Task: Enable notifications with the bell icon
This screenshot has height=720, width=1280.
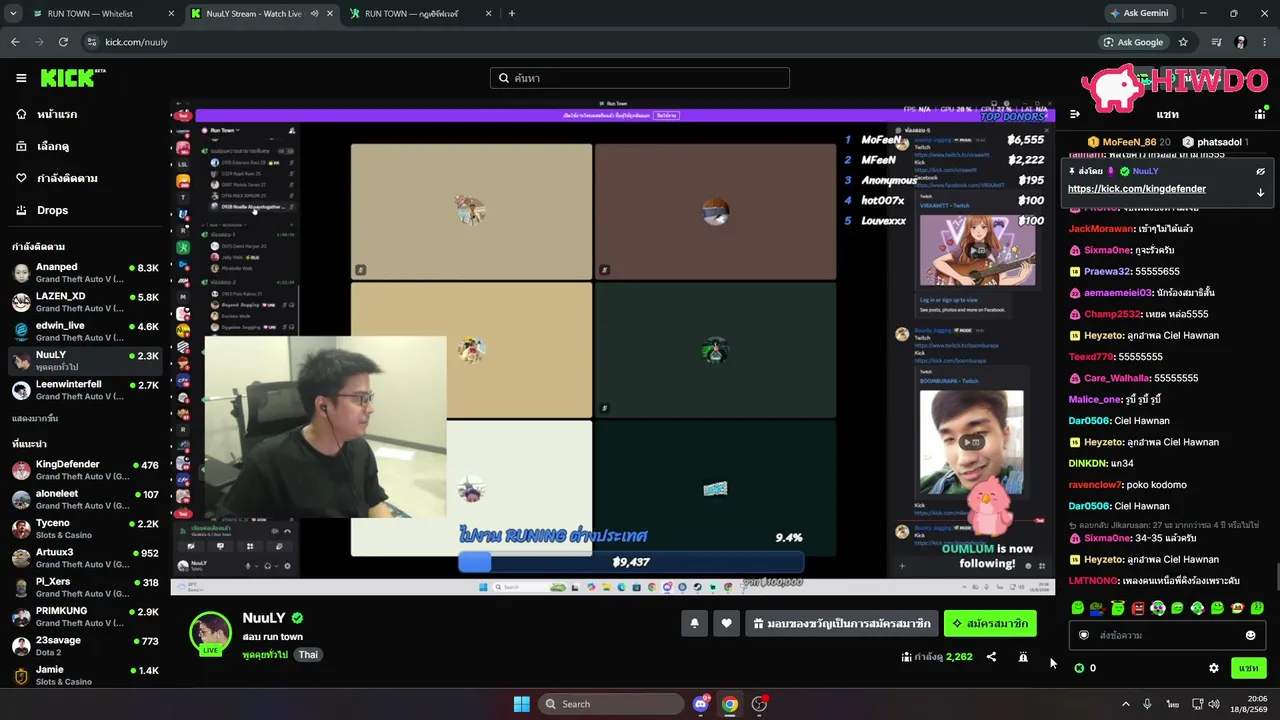Action: pyautogui.click(x=695, y=623)
